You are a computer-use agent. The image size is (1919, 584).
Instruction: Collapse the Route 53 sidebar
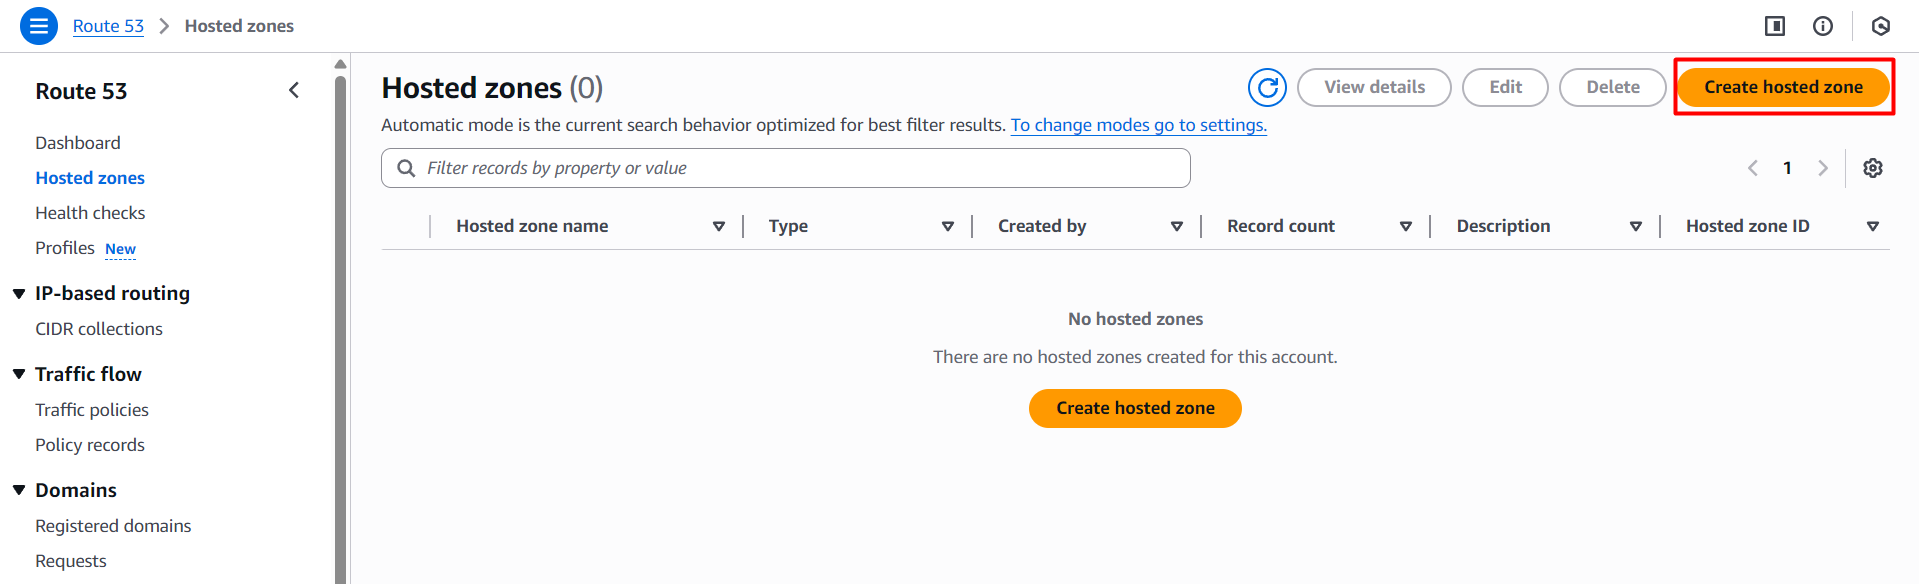(x=294, y=91)
